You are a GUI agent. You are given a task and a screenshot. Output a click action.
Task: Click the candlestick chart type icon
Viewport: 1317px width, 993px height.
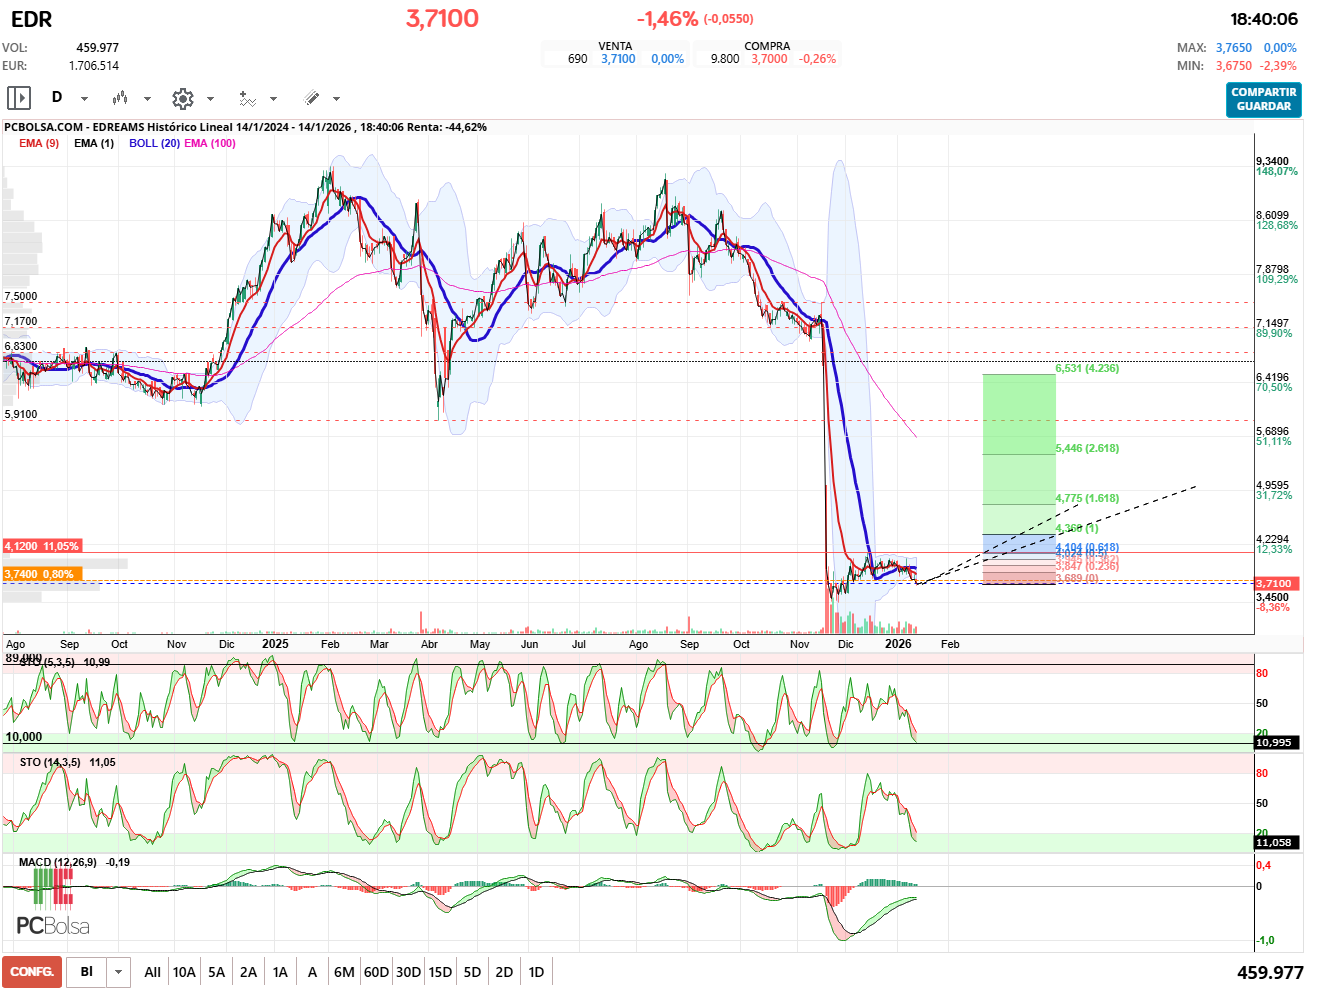tap(120, 98)
